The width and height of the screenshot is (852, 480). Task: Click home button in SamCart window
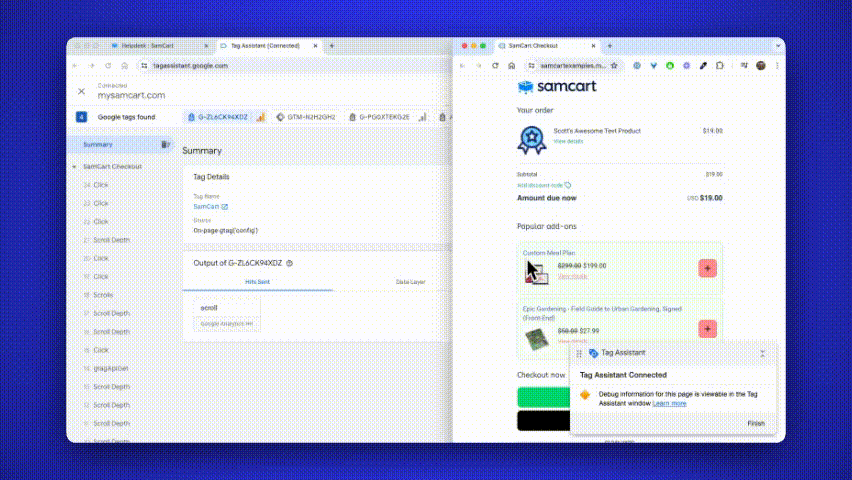(511, 66)
